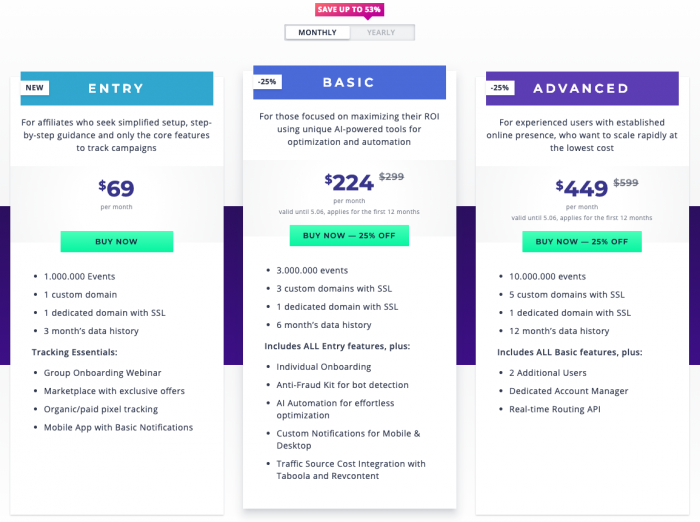Click the crossed-out $599 price
The height and width of the screenshot is (522, 700).
(626, 183)
